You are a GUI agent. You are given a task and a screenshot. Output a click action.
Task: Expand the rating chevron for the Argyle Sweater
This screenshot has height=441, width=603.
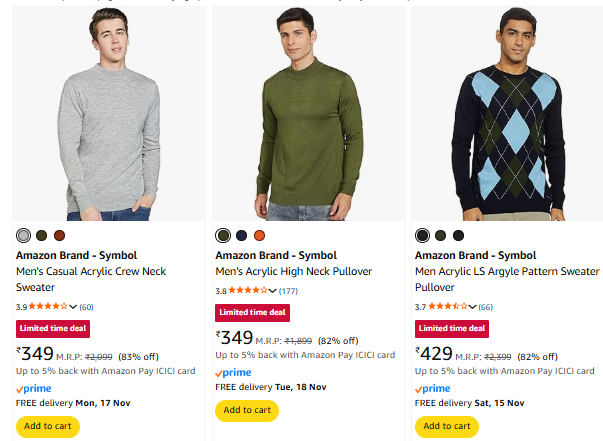point(472,306)
